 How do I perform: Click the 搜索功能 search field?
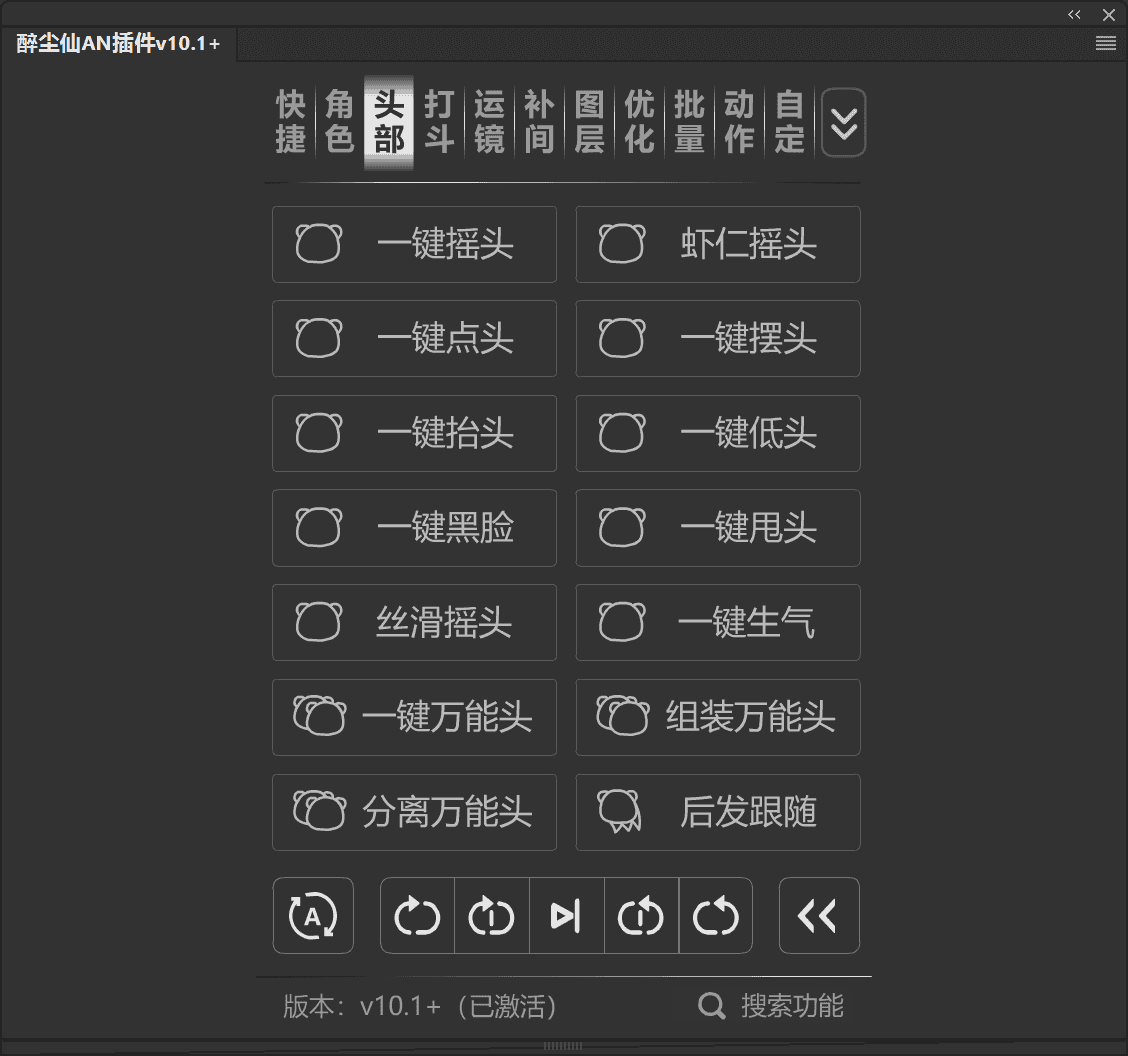click(790, 1007)
